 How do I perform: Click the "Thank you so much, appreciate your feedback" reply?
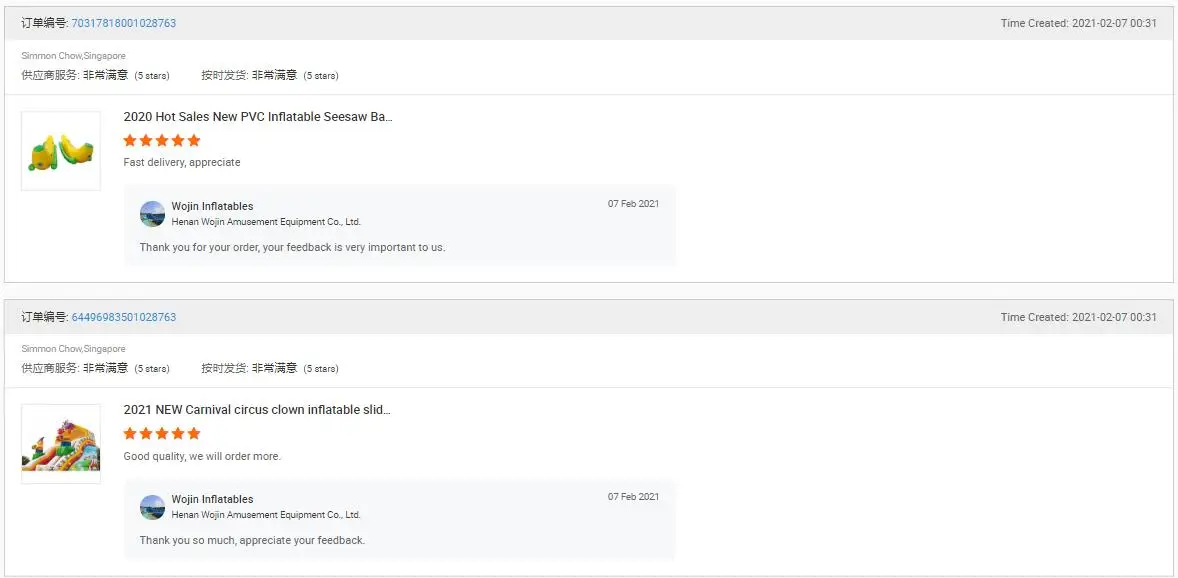coord(252,540)
